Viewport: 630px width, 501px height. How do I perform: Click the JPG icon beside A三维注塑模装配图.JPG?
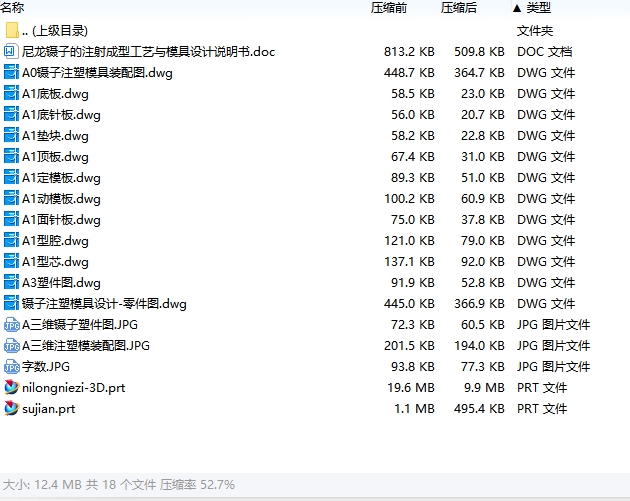click(12, 346)
